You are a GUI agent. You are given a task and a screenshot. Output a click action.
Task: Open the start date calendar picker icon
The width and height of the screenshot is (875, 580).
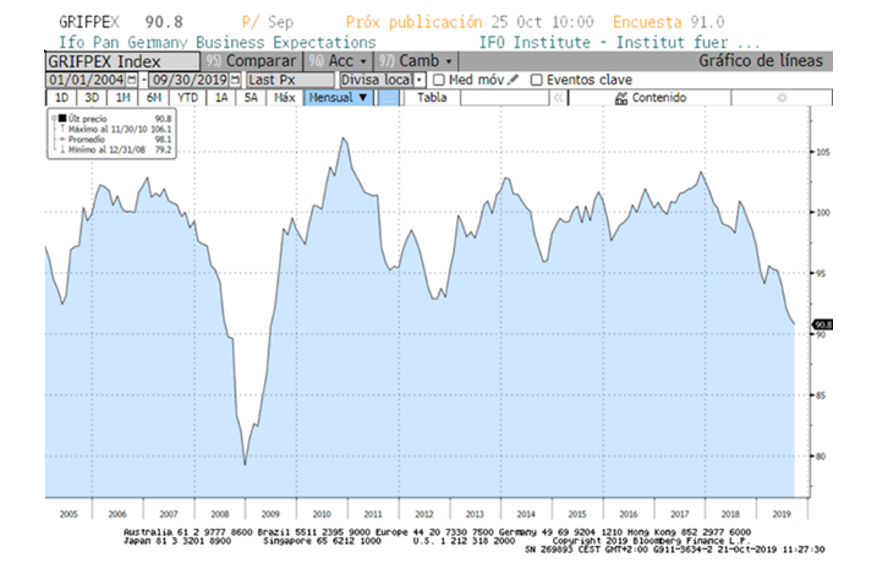(131, 80)
